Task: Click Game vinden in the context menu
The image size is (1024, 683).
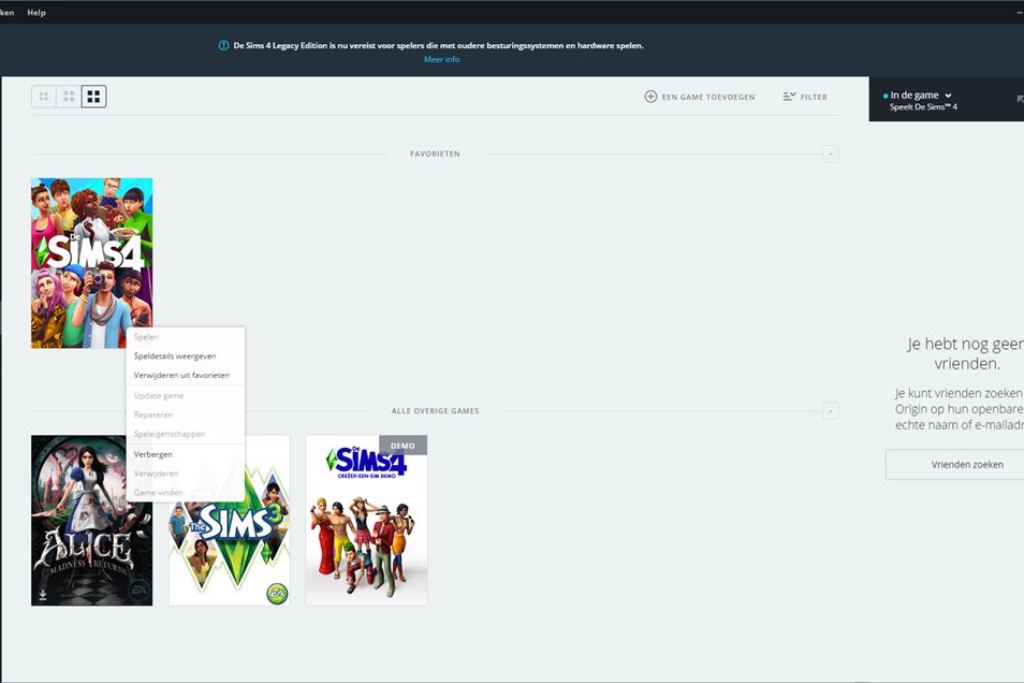Action: [158, 492]
